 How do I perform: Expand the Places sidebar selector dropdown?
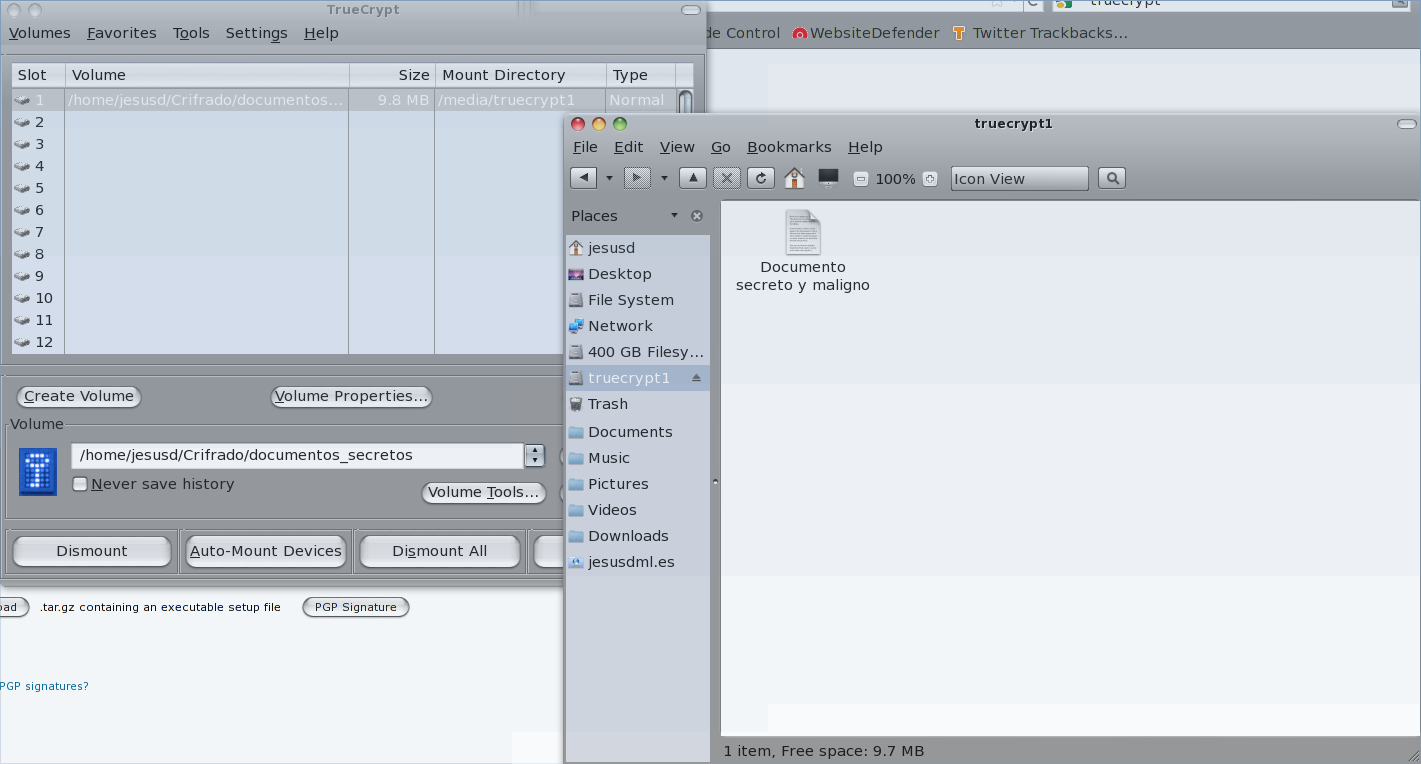tap(674, 216)
